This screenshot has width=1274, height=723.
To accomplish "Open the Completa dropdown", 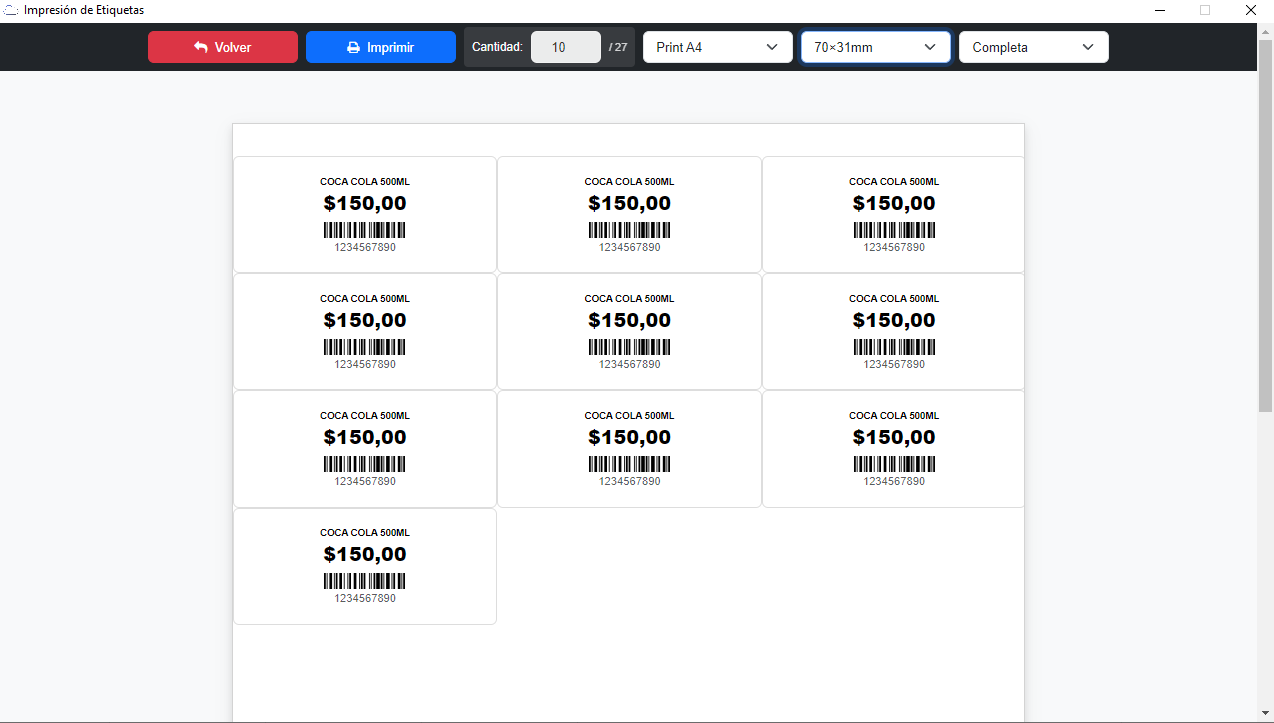I will [x=1034, y=47].
